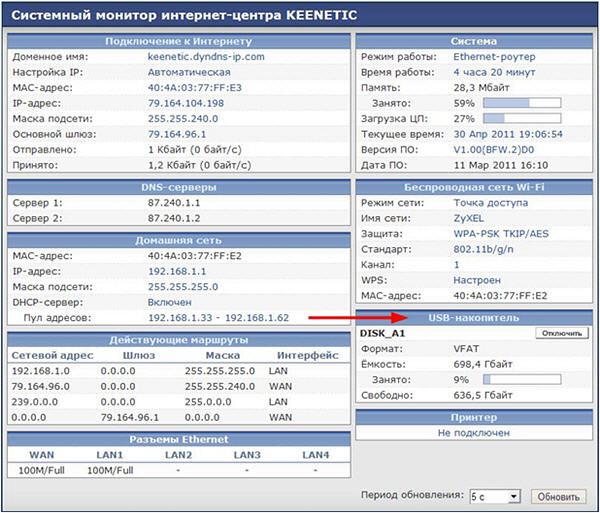The width and height of the screenshot is (600, 513).
Task: Click the Автоматическая IP setting link
Action: (188, 73)
